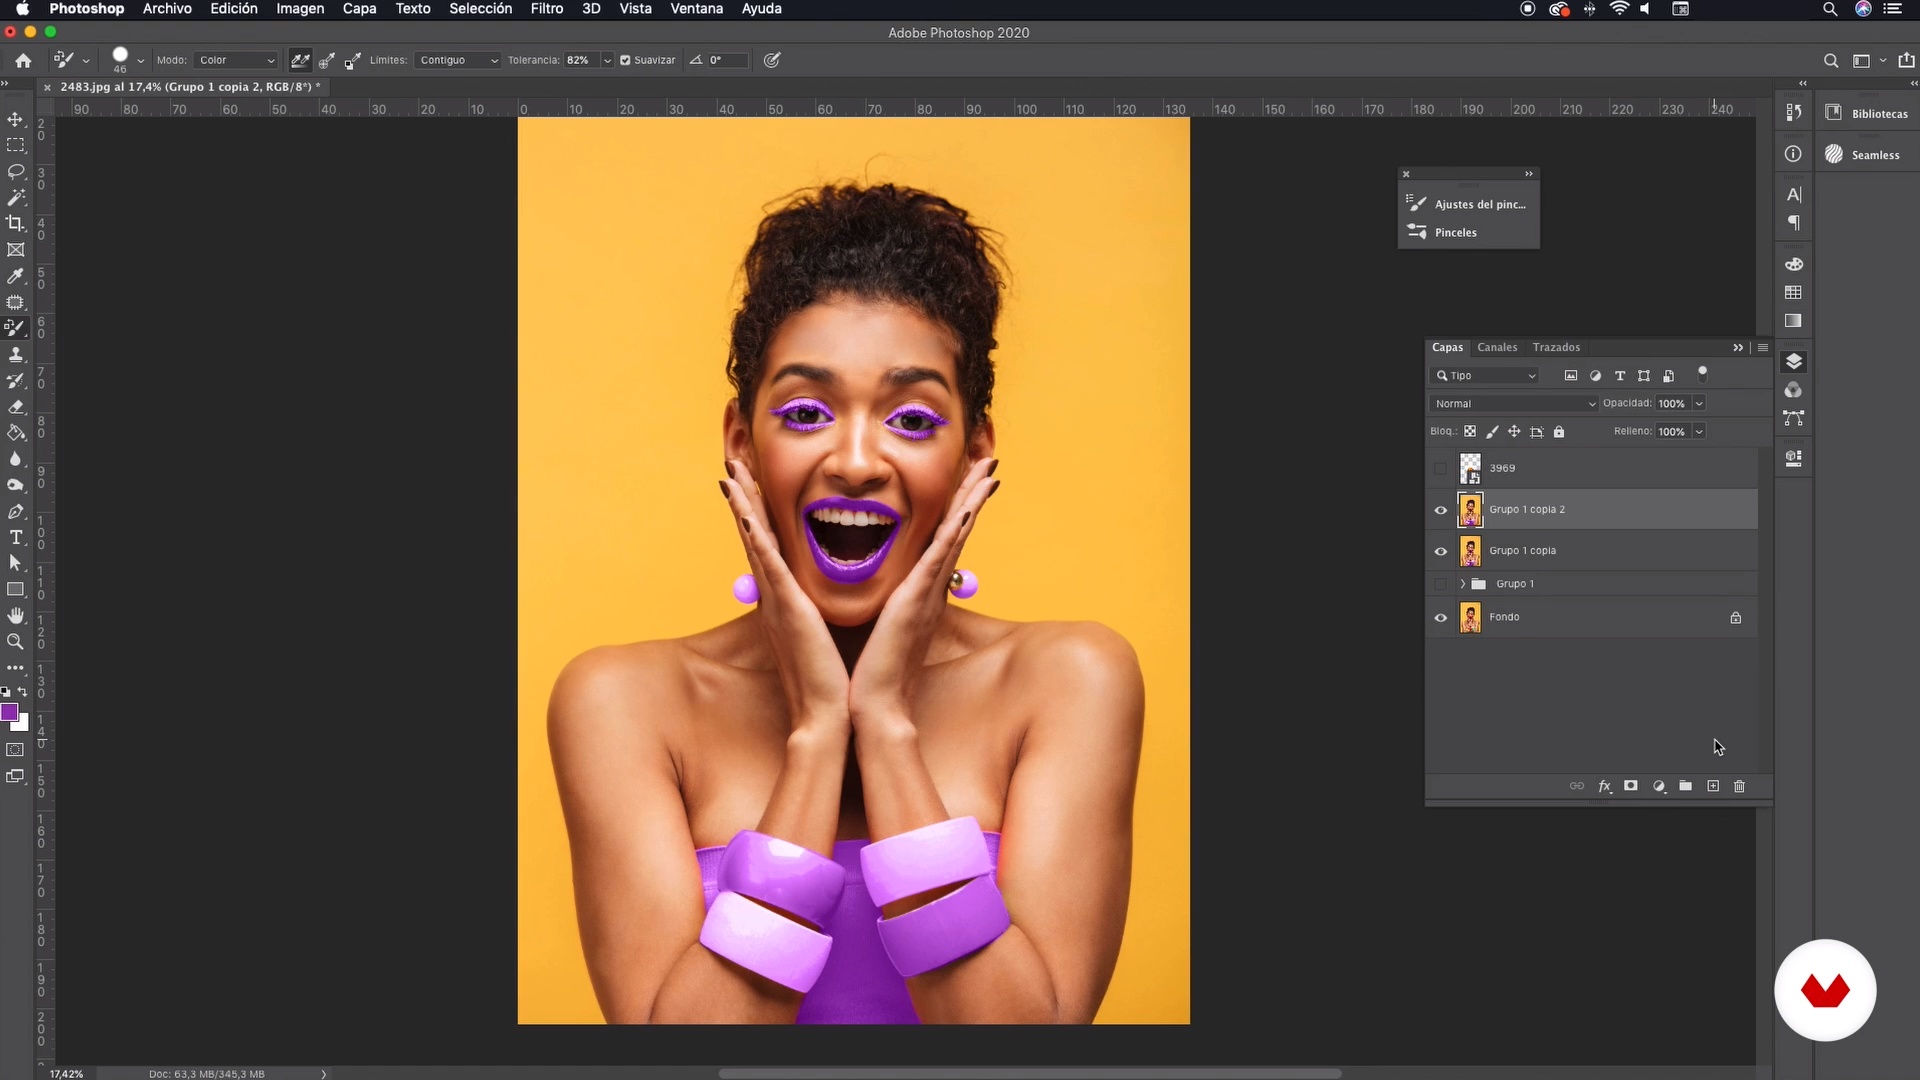Expand the Grupo 1 folder
The height and width of the screenshot is (1080, 1920).
[1463, 584]
